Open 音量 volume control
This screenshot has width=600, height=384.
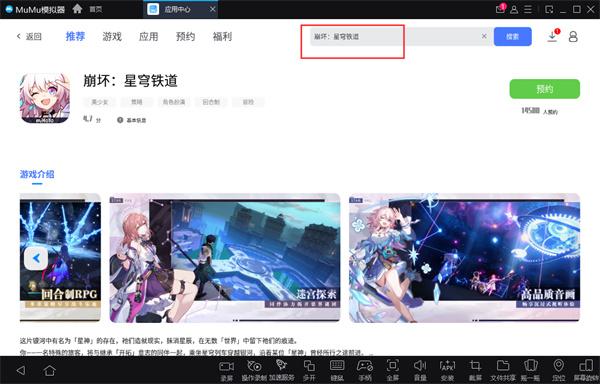point(420,370)
